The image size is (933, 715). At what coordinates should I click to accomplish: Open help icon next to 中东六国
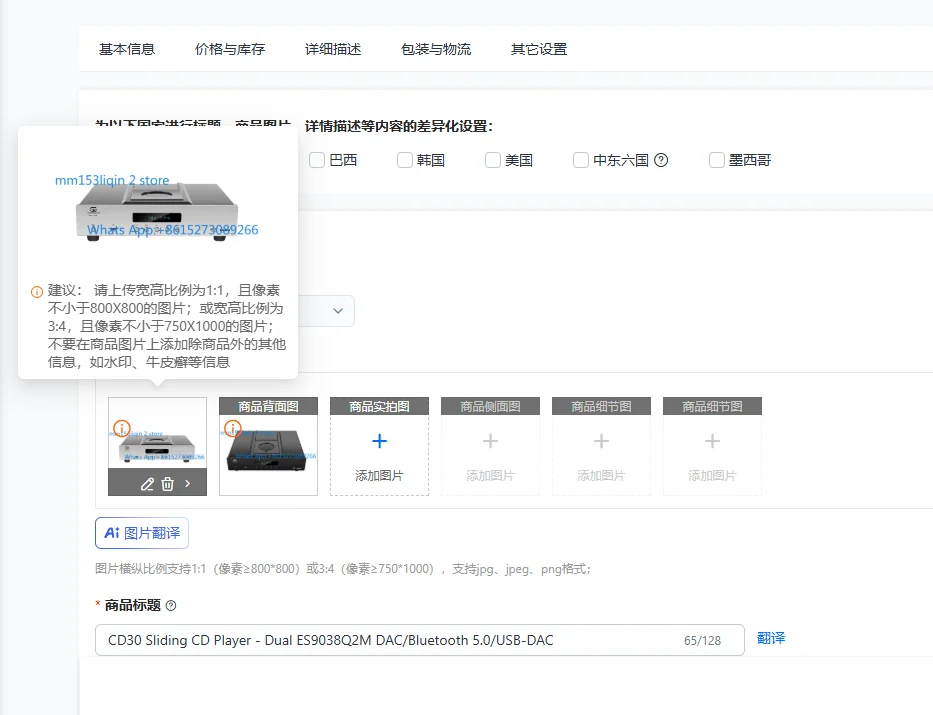(661, 160)
